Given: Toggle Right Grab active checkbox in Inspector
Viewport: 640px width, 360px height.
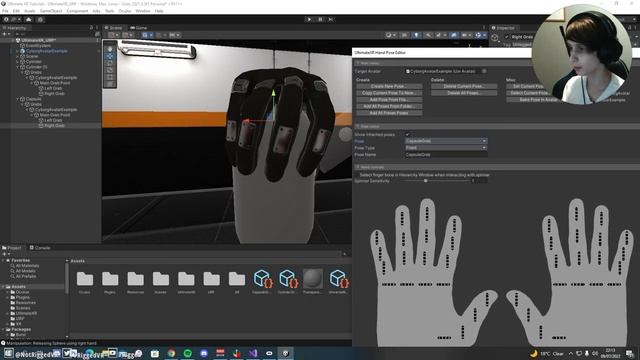Looking at the screenshot, I should click(x=507, y=37).
